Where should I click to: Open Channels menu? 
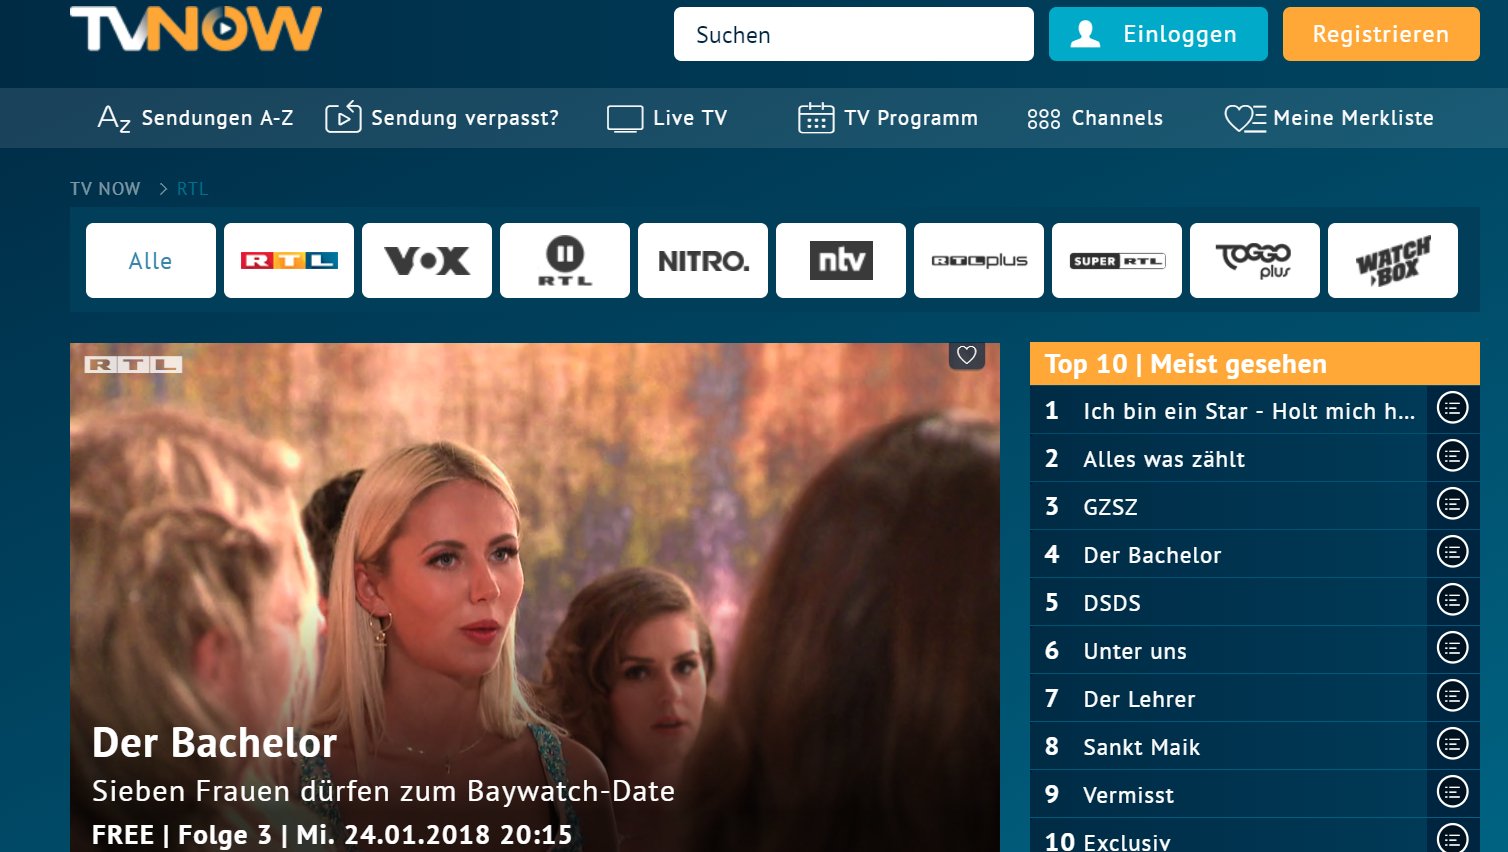(1095, 118)
